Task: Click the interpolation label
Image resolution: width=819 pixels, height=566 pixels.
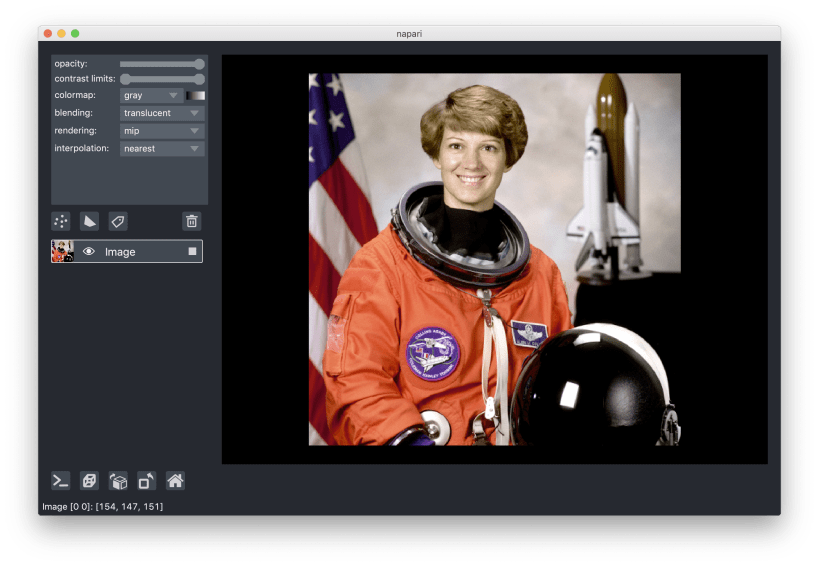Action: pos(81,148)
